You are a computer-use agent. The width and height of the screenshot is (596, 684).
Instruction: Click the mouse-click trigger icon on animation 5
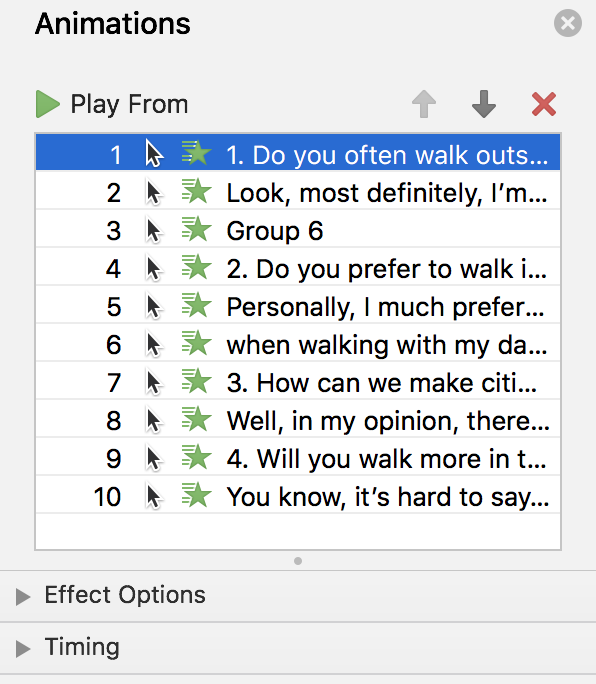pyautogui.click(x=153, y=307)
